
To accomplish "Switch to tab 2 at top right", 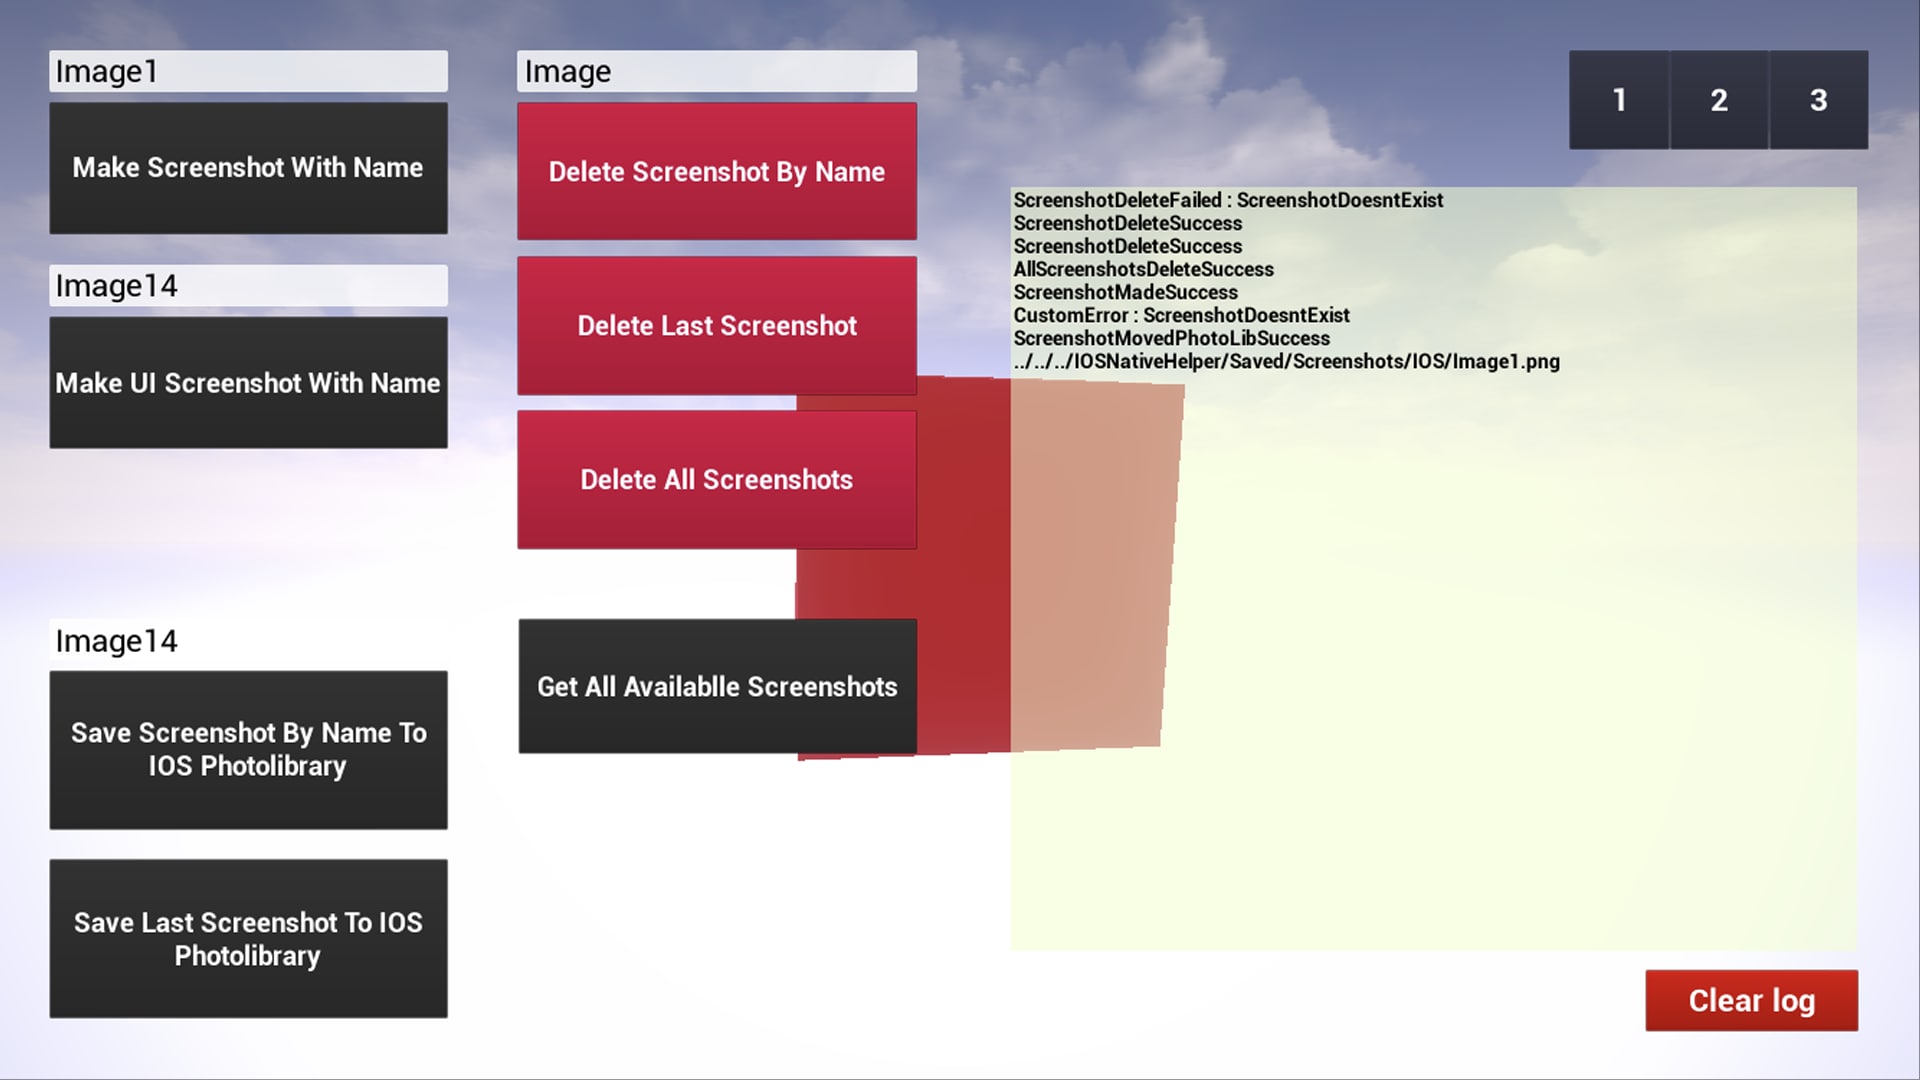I will (x=1718, y=100).
